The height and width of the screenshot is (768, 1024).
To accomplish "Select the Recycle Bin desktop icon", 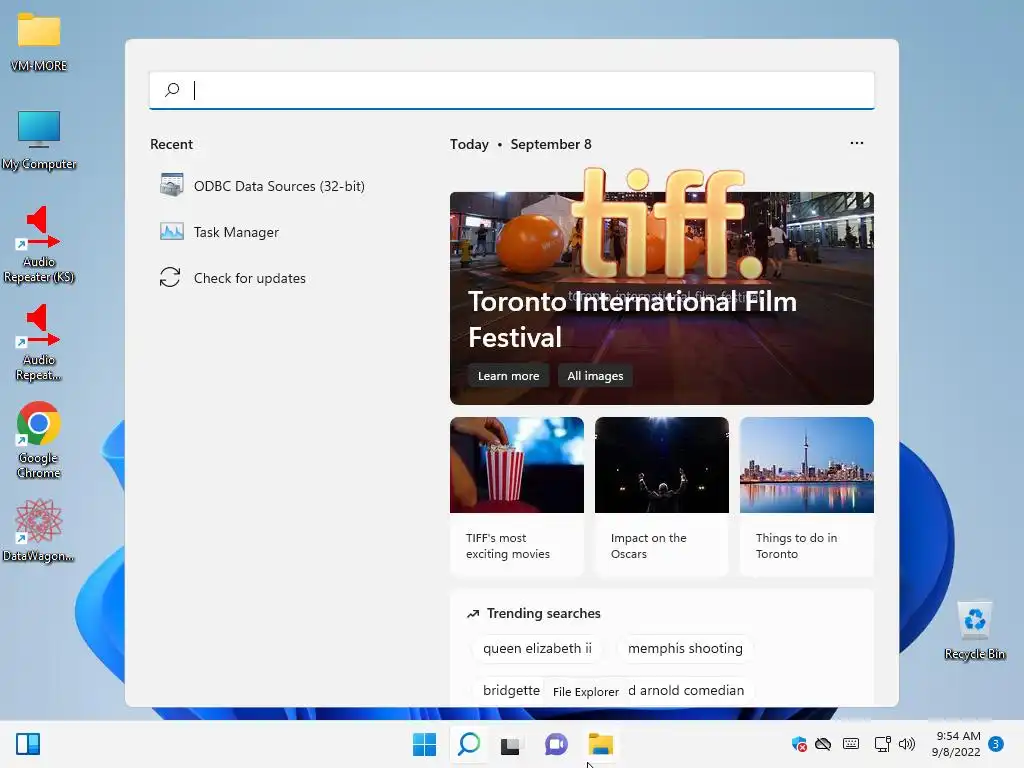I will (x=974, y=620).
